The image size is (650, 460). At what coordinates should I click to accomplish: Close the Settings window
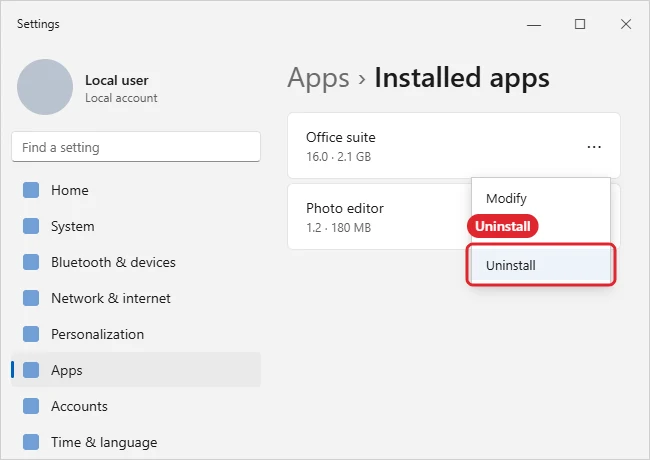pos(626,24)
